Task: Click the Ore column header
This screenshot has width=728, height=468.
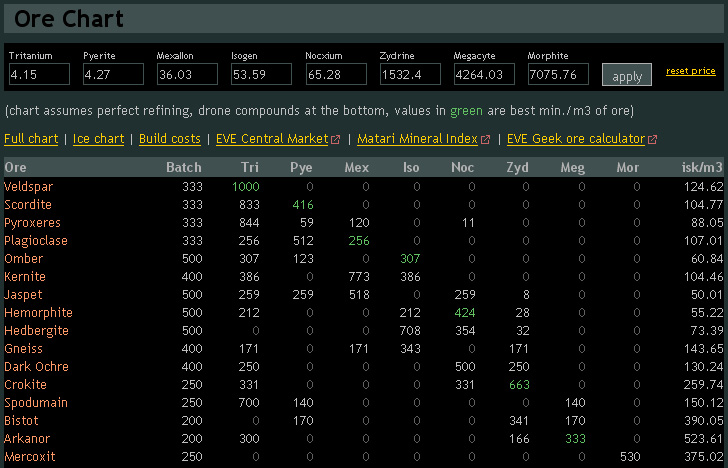Action: click(15, 167)
